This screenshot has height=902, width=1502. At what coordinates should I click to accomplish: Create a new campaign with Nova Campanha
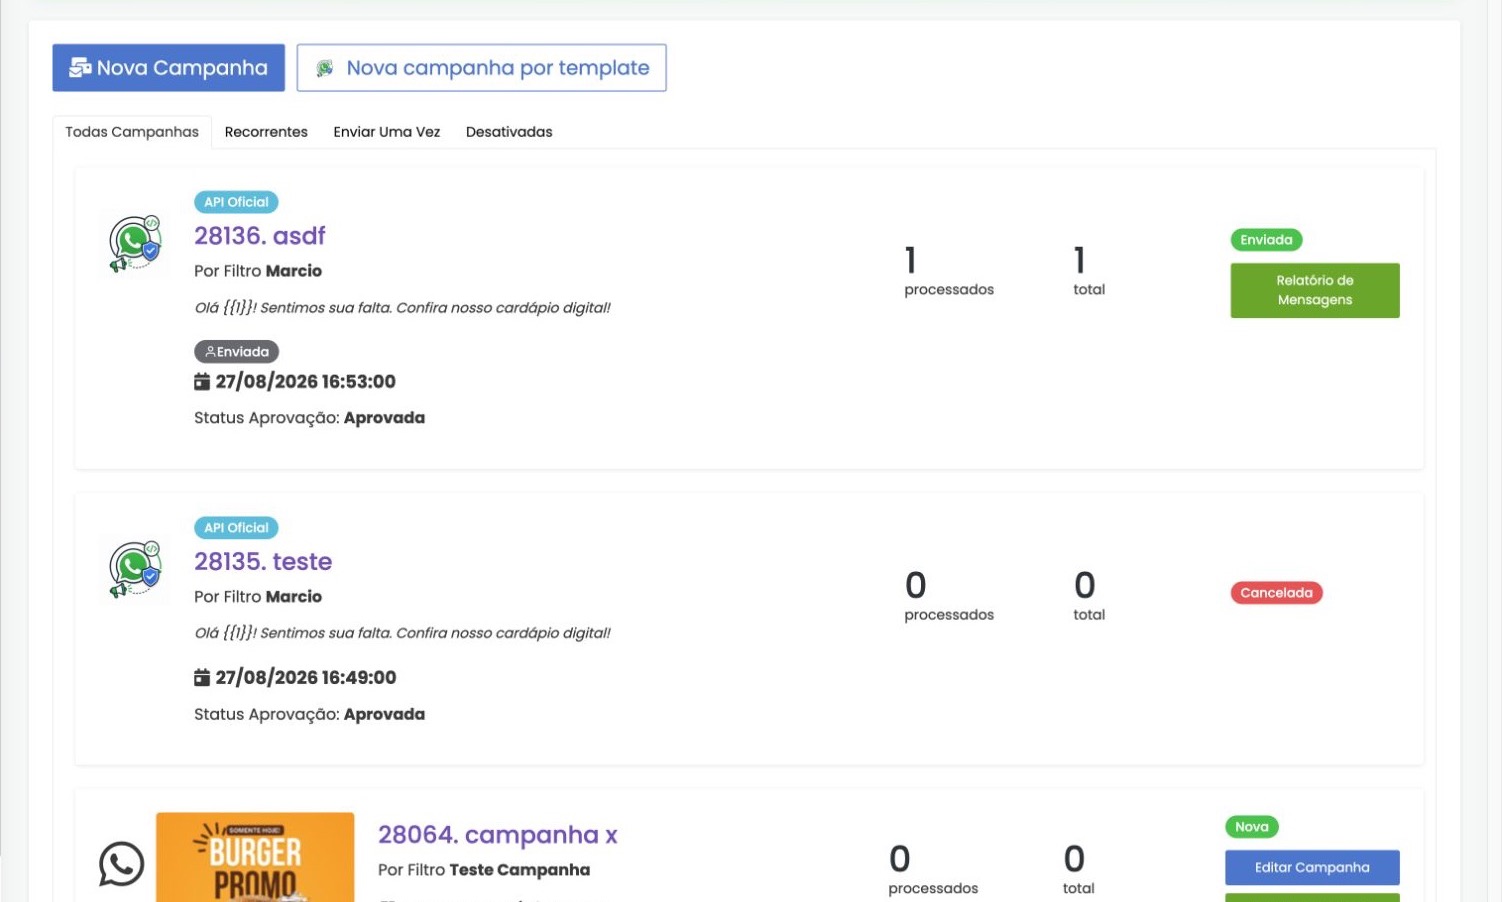click(x=168, y=68)
